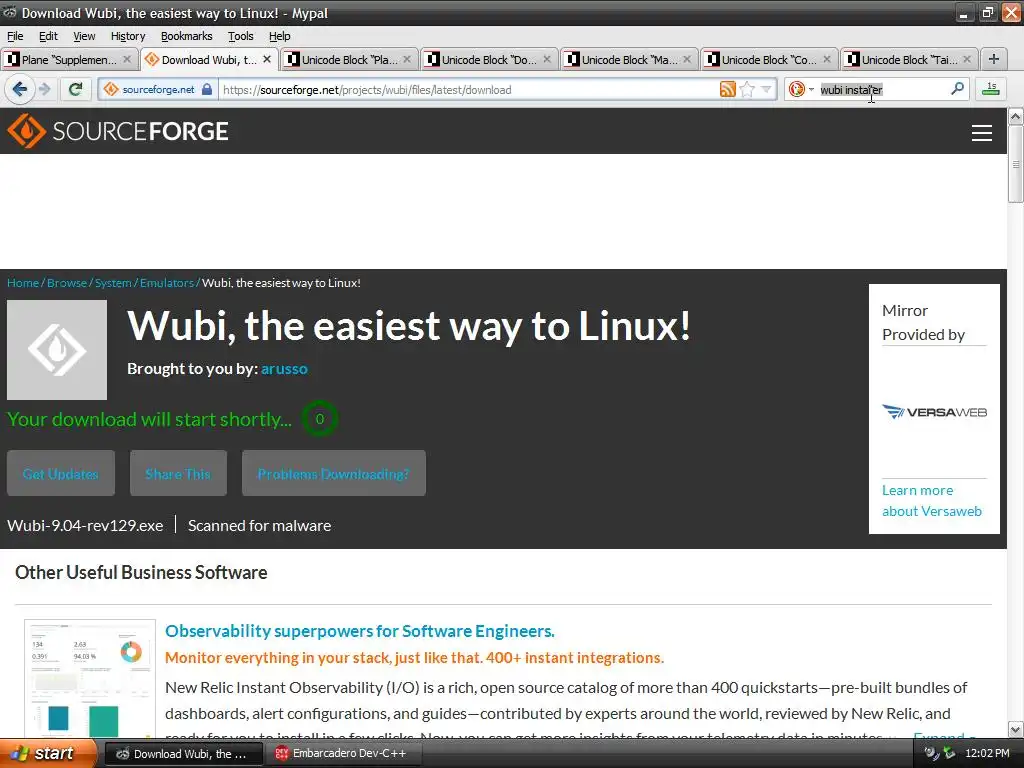Close the Unicode Block "Tai..." tab
1024x768 pixels.
[x=967, y=59]
